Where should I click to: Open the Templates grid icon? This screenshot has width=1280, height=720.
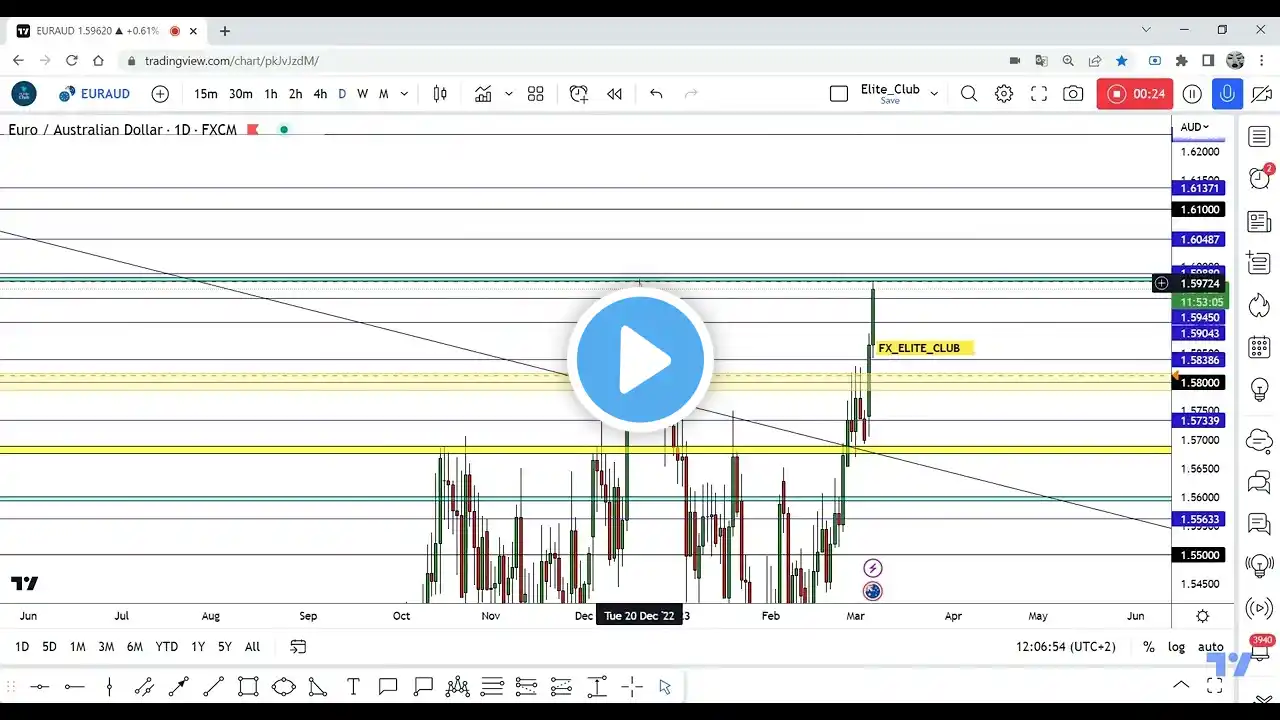pos(535,94)
